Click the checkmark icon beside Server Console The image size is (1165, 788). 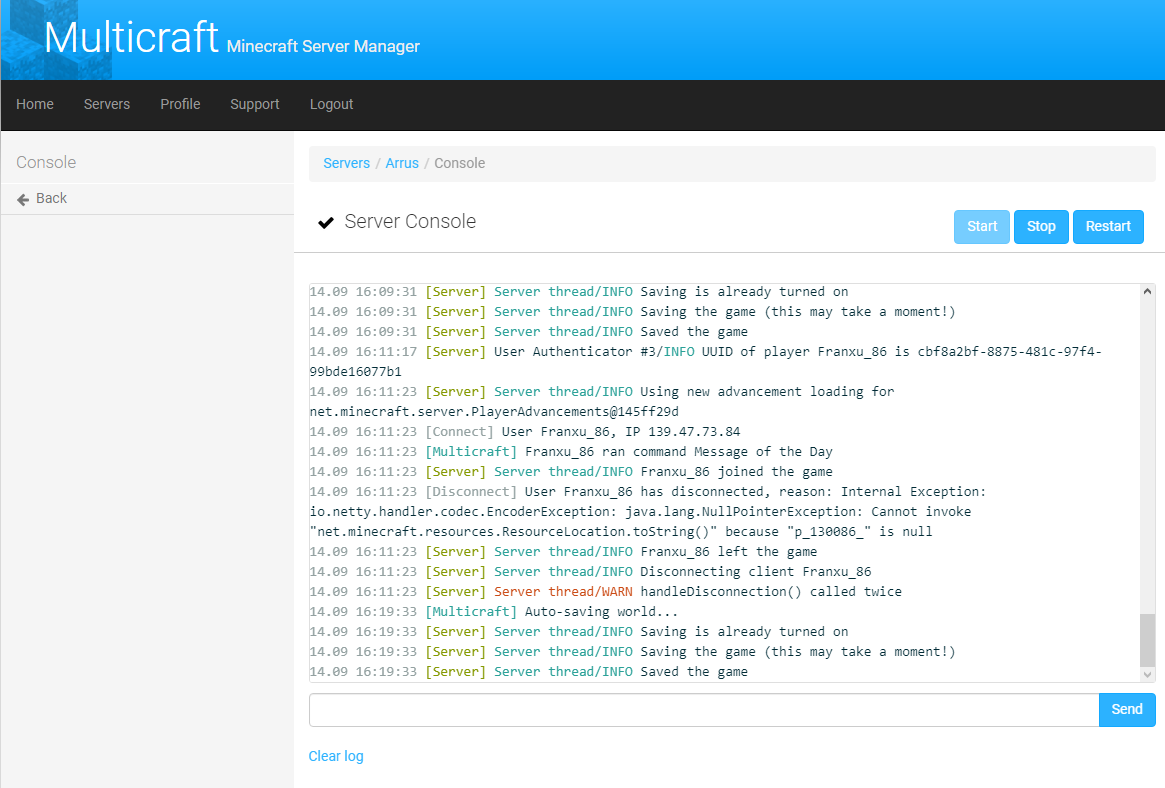325,223
